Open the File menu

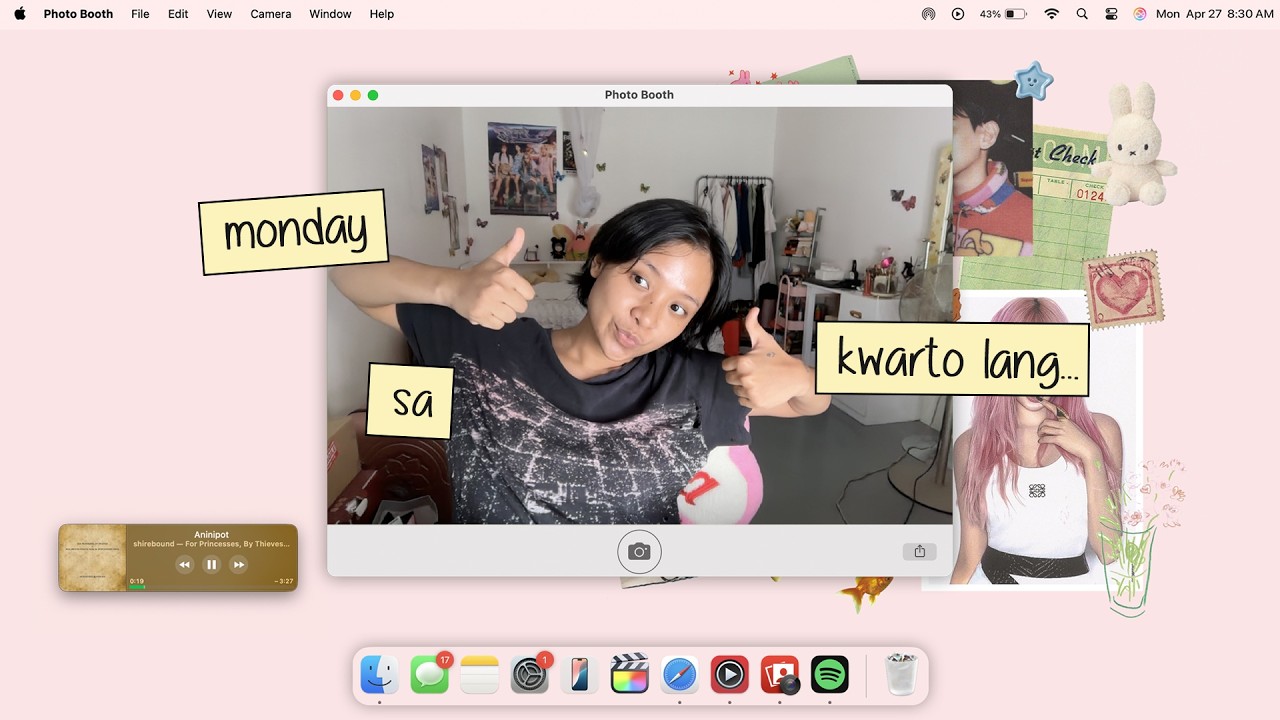coord(140,14)
